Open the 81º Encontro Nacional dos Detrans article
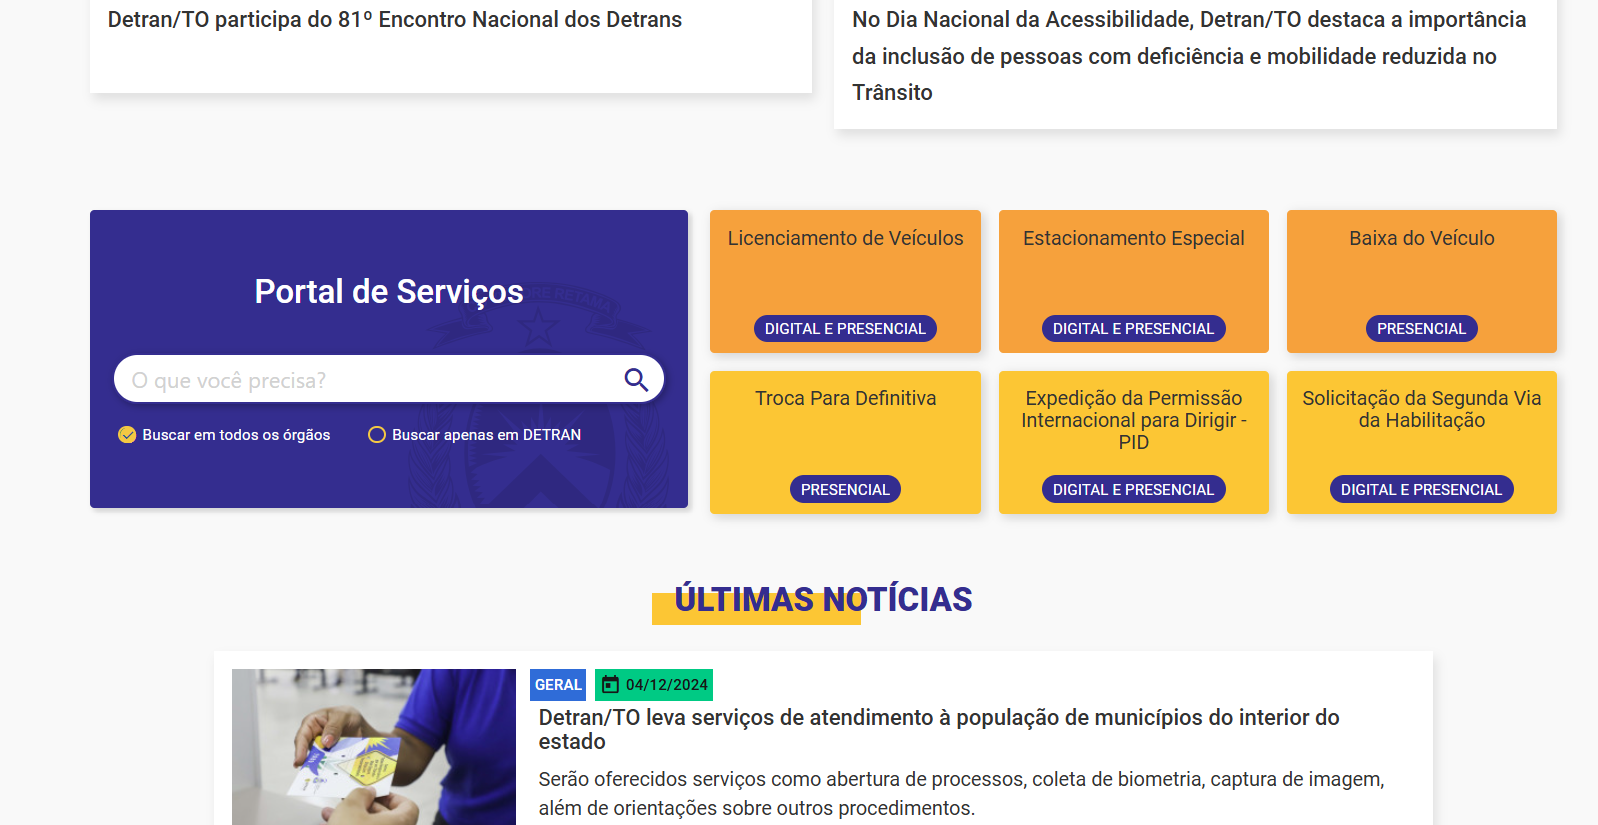This screenshot has width=1598, height=825. point(394,20)
